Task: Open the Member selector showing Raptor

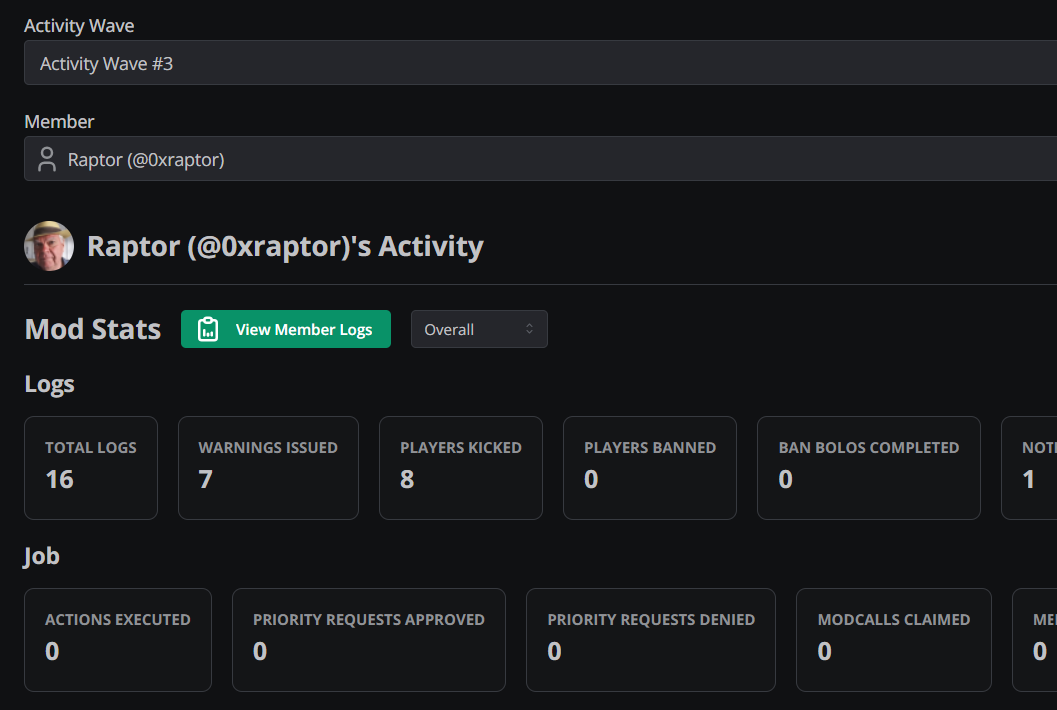Action: [540, 159]
